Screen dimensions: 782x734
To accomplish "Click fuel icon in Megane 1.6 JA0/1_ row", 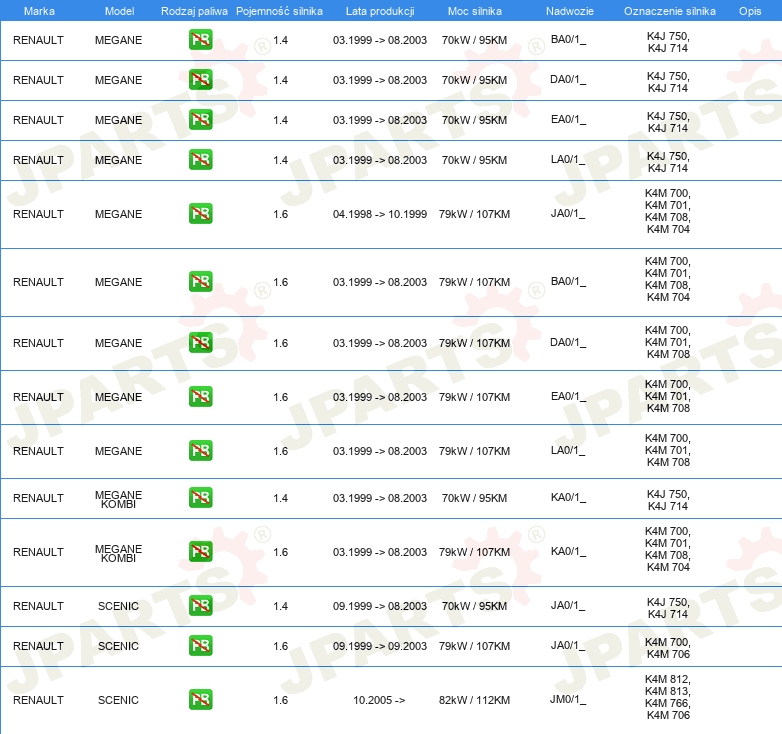I will pyautogui.click(x=200, y=213).
